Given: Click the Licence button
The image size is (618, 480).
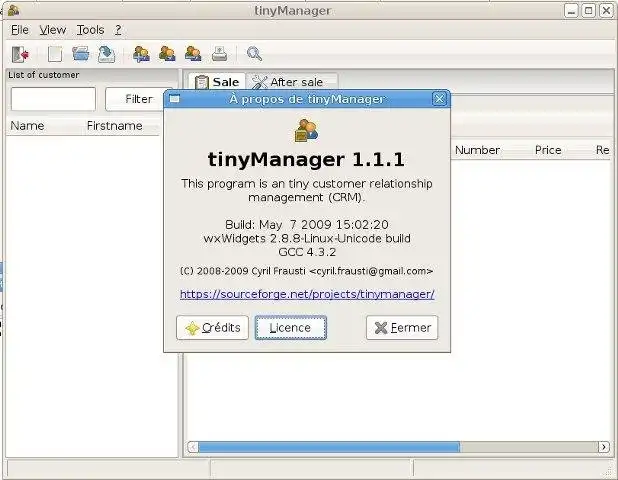Looking at the screenshot, I should [290, 327].
